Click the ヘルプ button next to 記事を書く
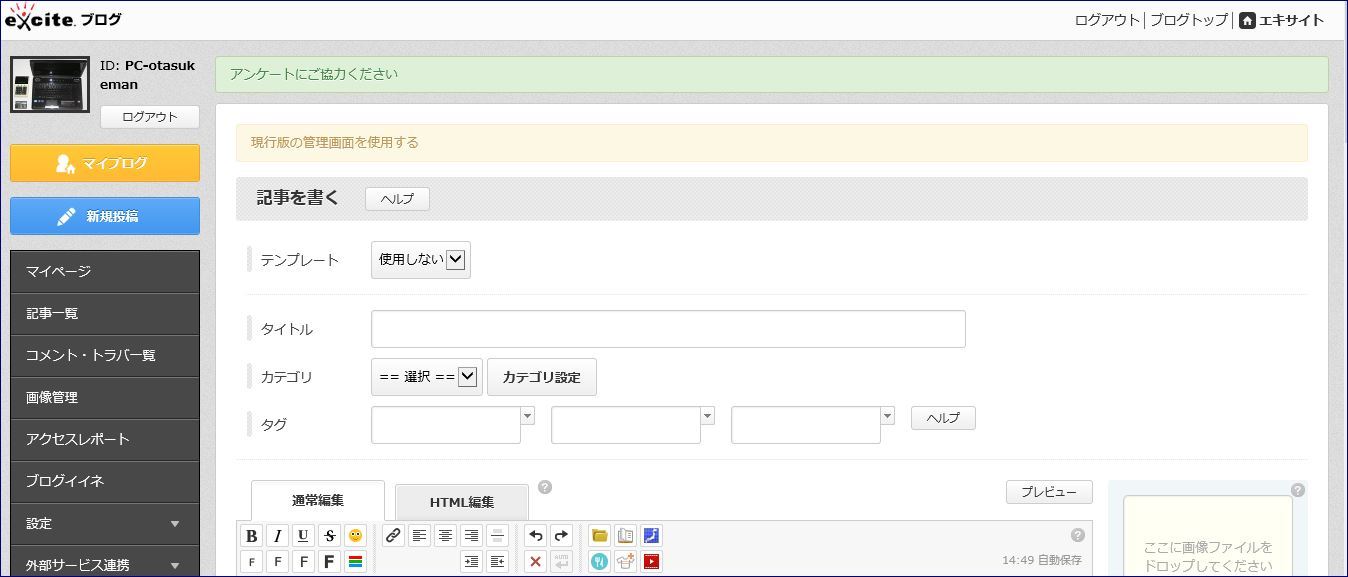This screenshot has width=1348, height=577. (397, 199)
